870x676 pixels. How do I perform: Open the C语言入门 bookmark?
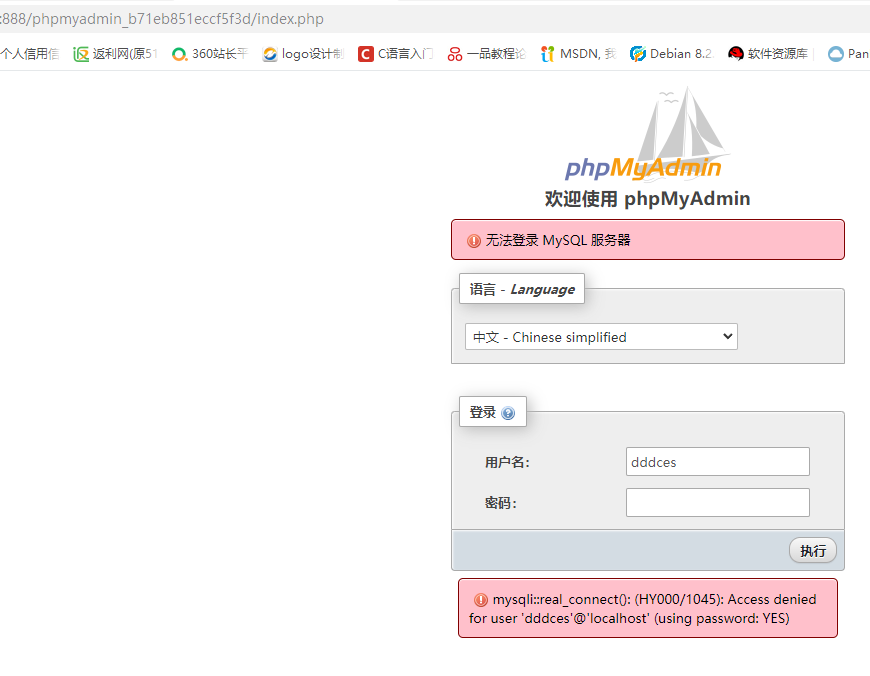point(396,54)
